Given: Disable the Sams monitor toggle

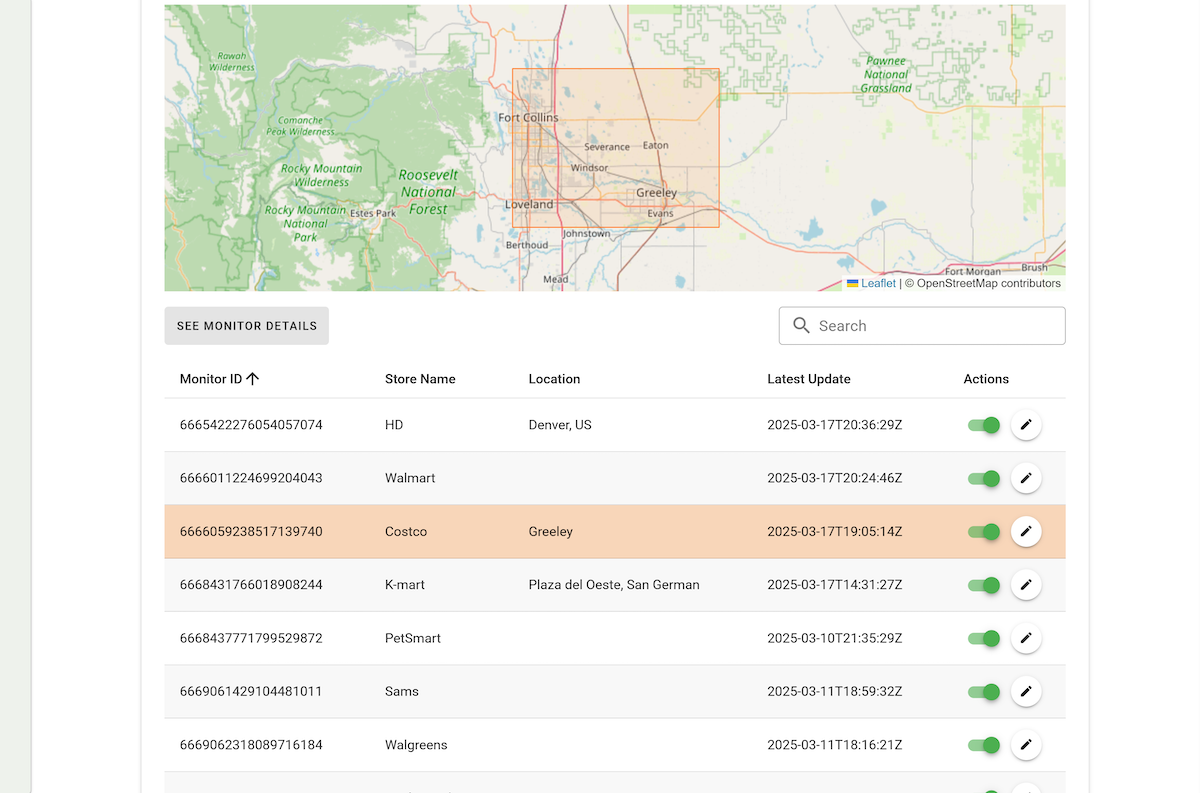Looking at the screenshot, I should pos(984,691).
